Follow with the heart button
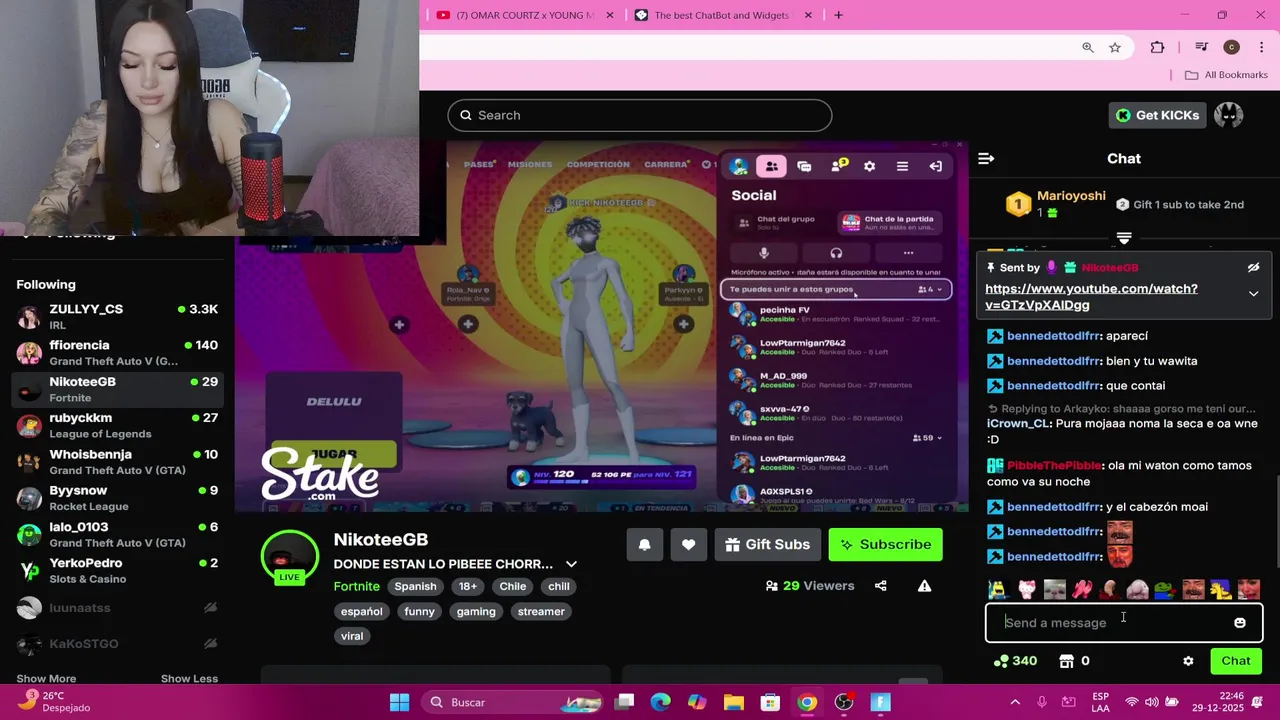 coord(688,545)
